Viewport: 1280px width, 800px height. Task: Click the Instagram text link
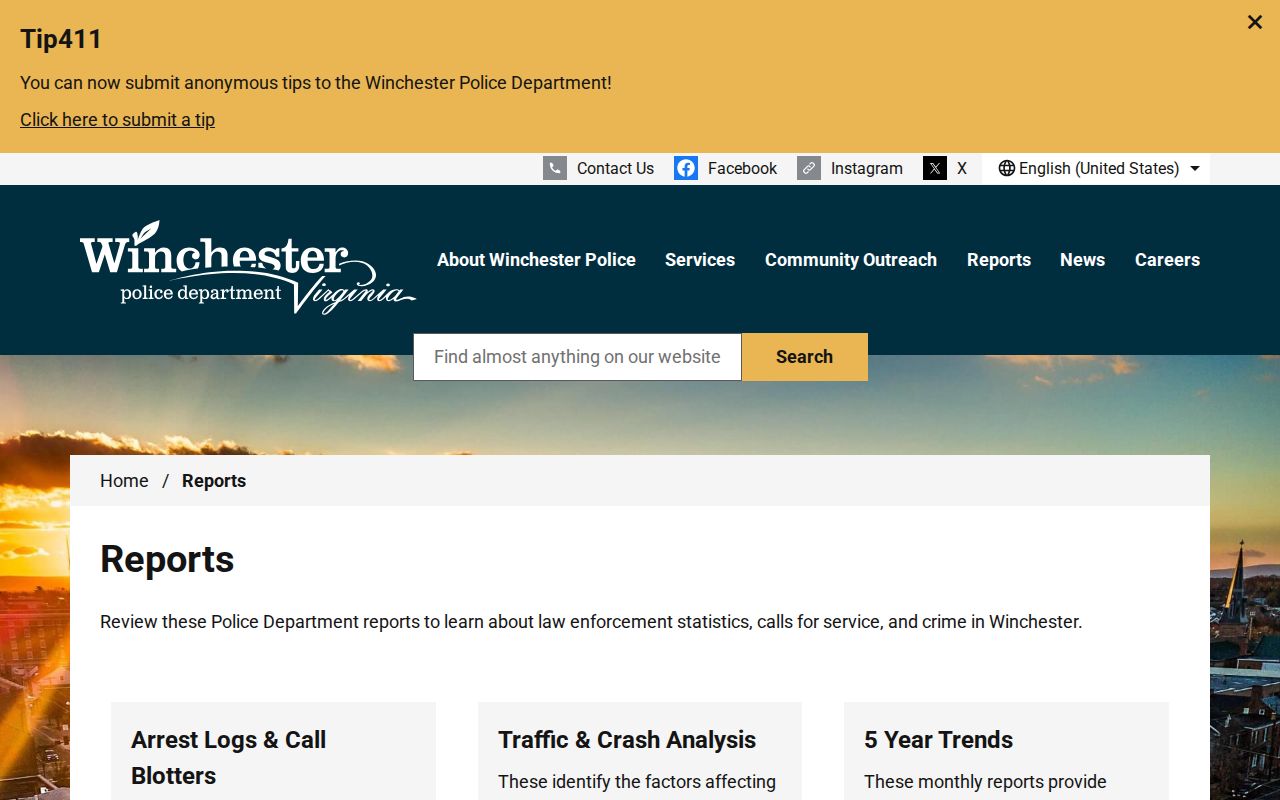[x=867, y=168]
